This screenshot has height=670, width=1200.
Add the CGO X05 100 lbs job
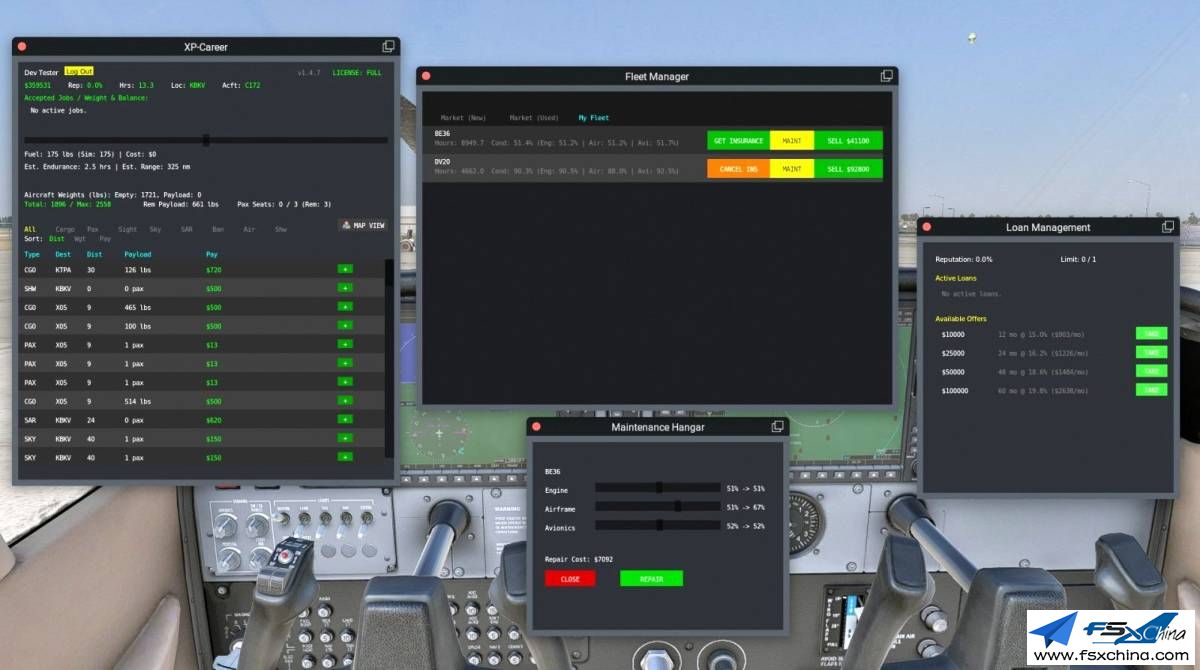(x=345, y=326)
